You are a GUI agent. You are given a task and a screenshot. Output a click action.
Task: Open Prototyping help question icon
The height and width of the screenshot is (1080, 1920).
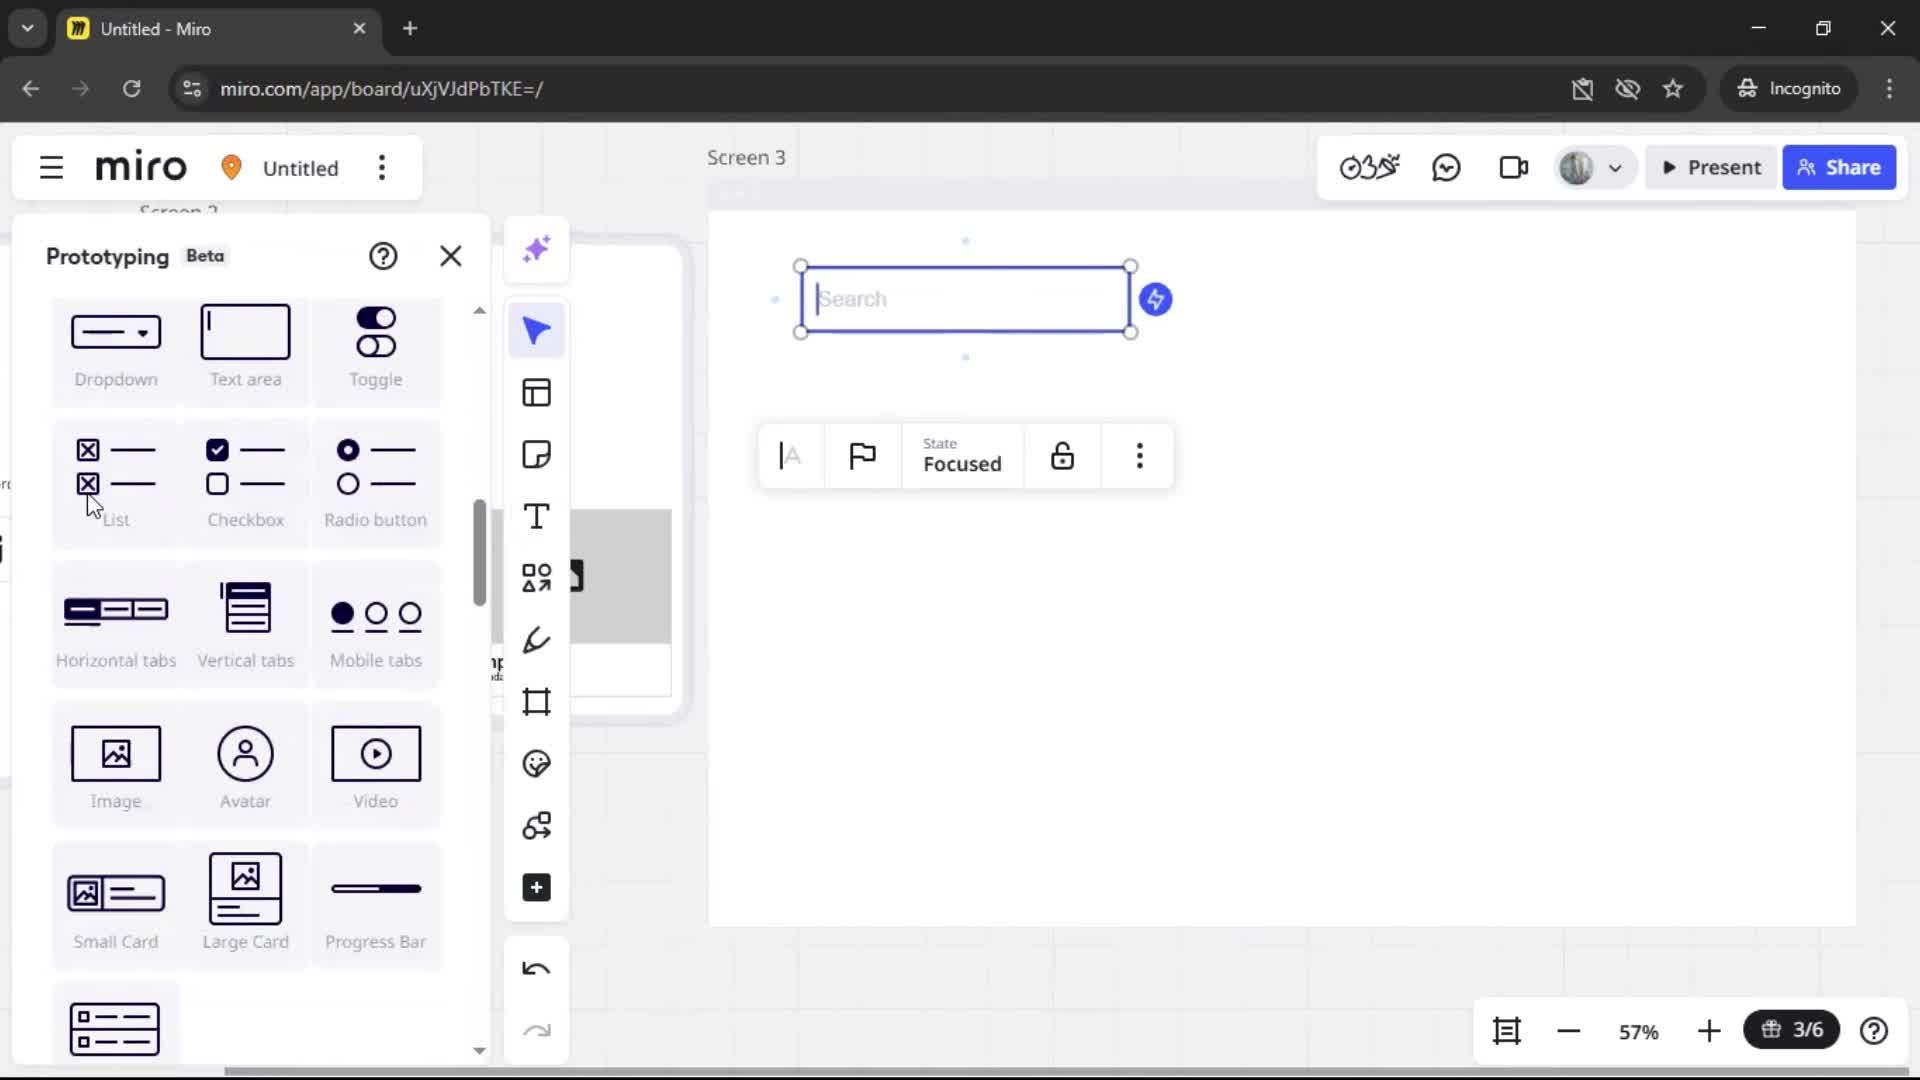pos(383,256)
